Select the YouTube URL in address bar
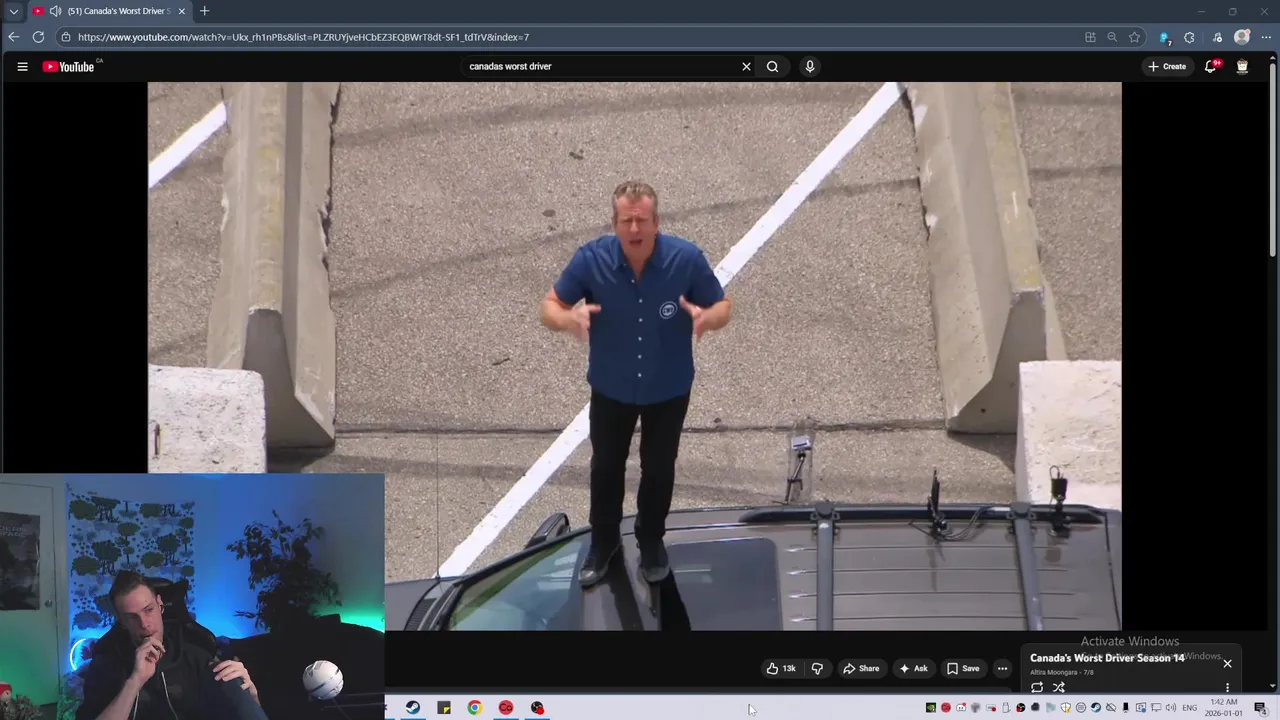This screenshot has height=720, width=1280. tap(303, 37)
